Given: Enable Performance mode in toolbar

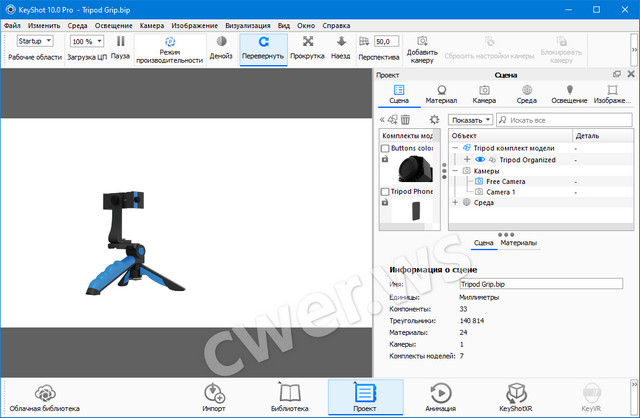Looking at the screenshot, I should point(169,47).
